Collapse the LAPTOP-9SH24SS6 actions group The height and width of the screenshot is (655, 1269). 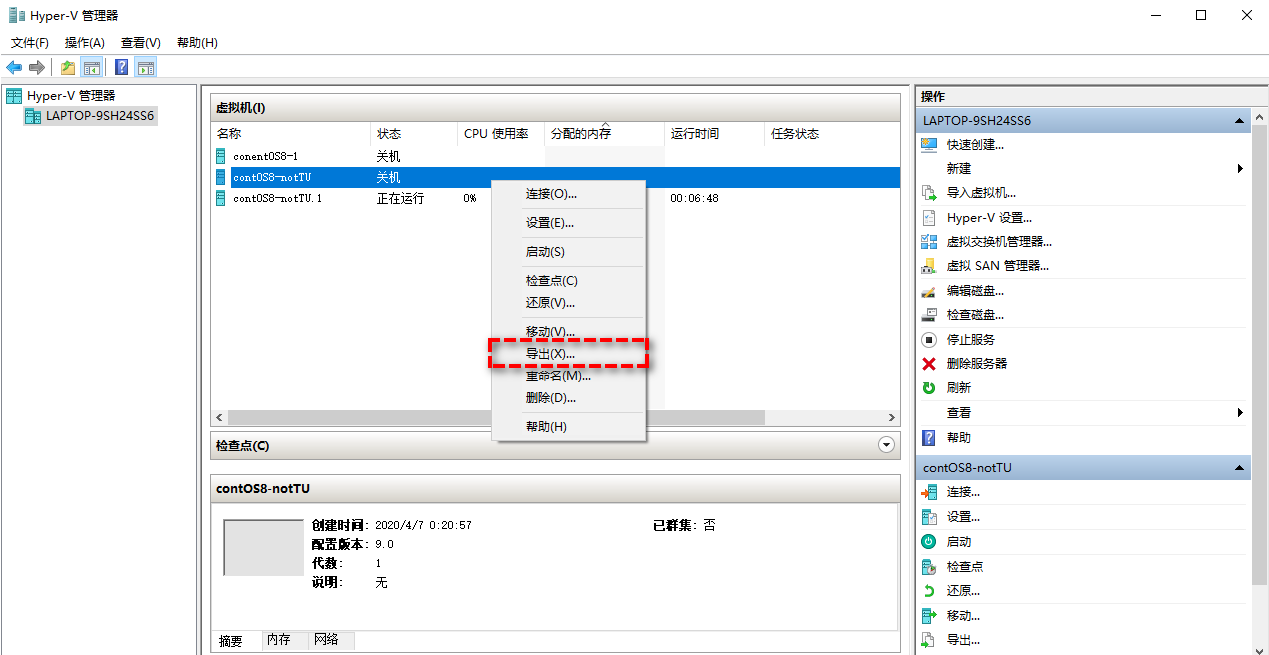pos(1240,121)
